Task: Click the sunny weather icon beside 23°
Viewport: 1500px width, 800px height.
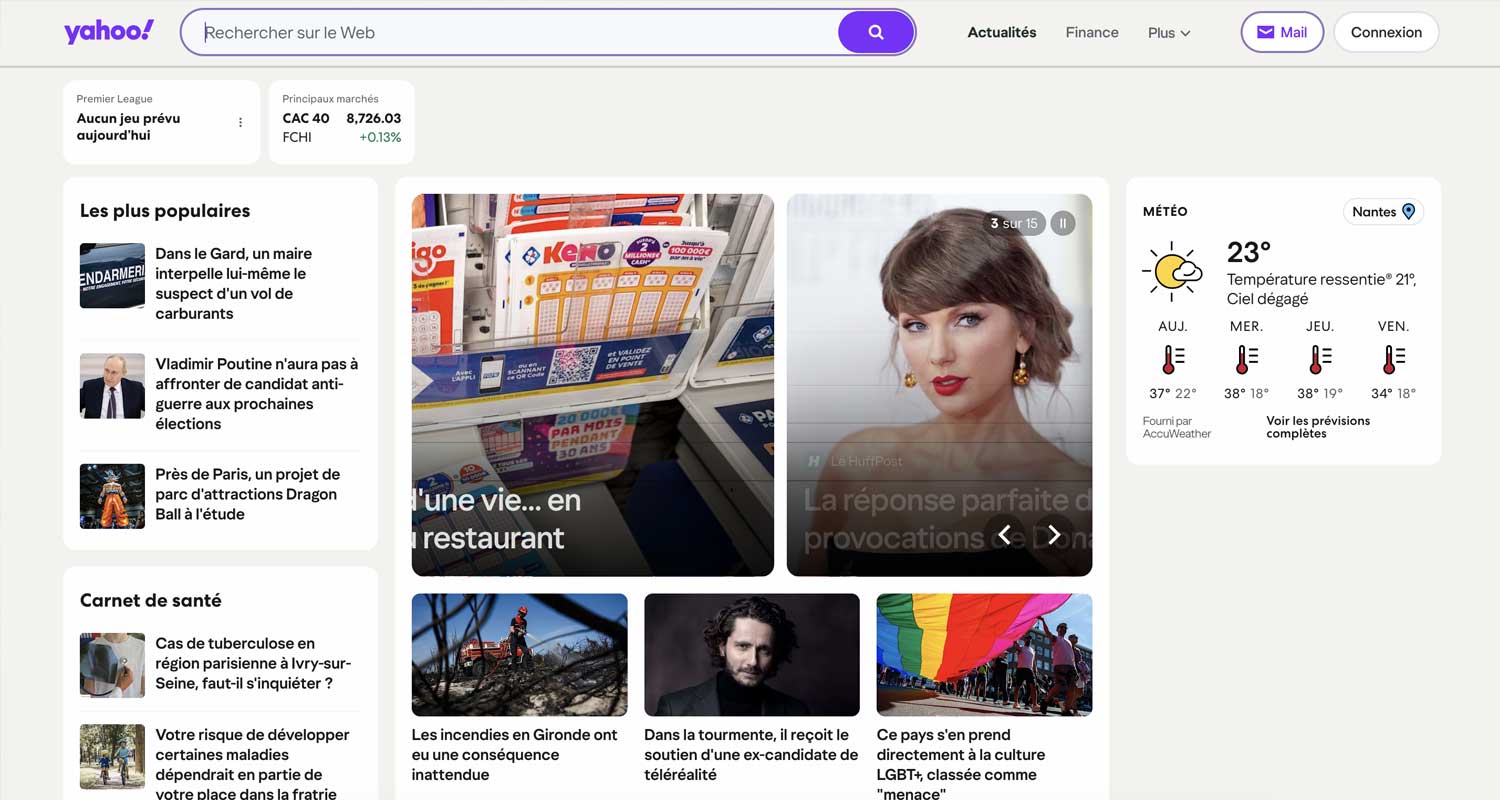Action: tap(1172, 271)
